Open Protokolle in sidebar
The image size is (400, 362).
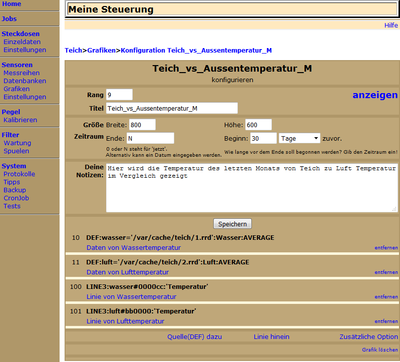(19, 174)
